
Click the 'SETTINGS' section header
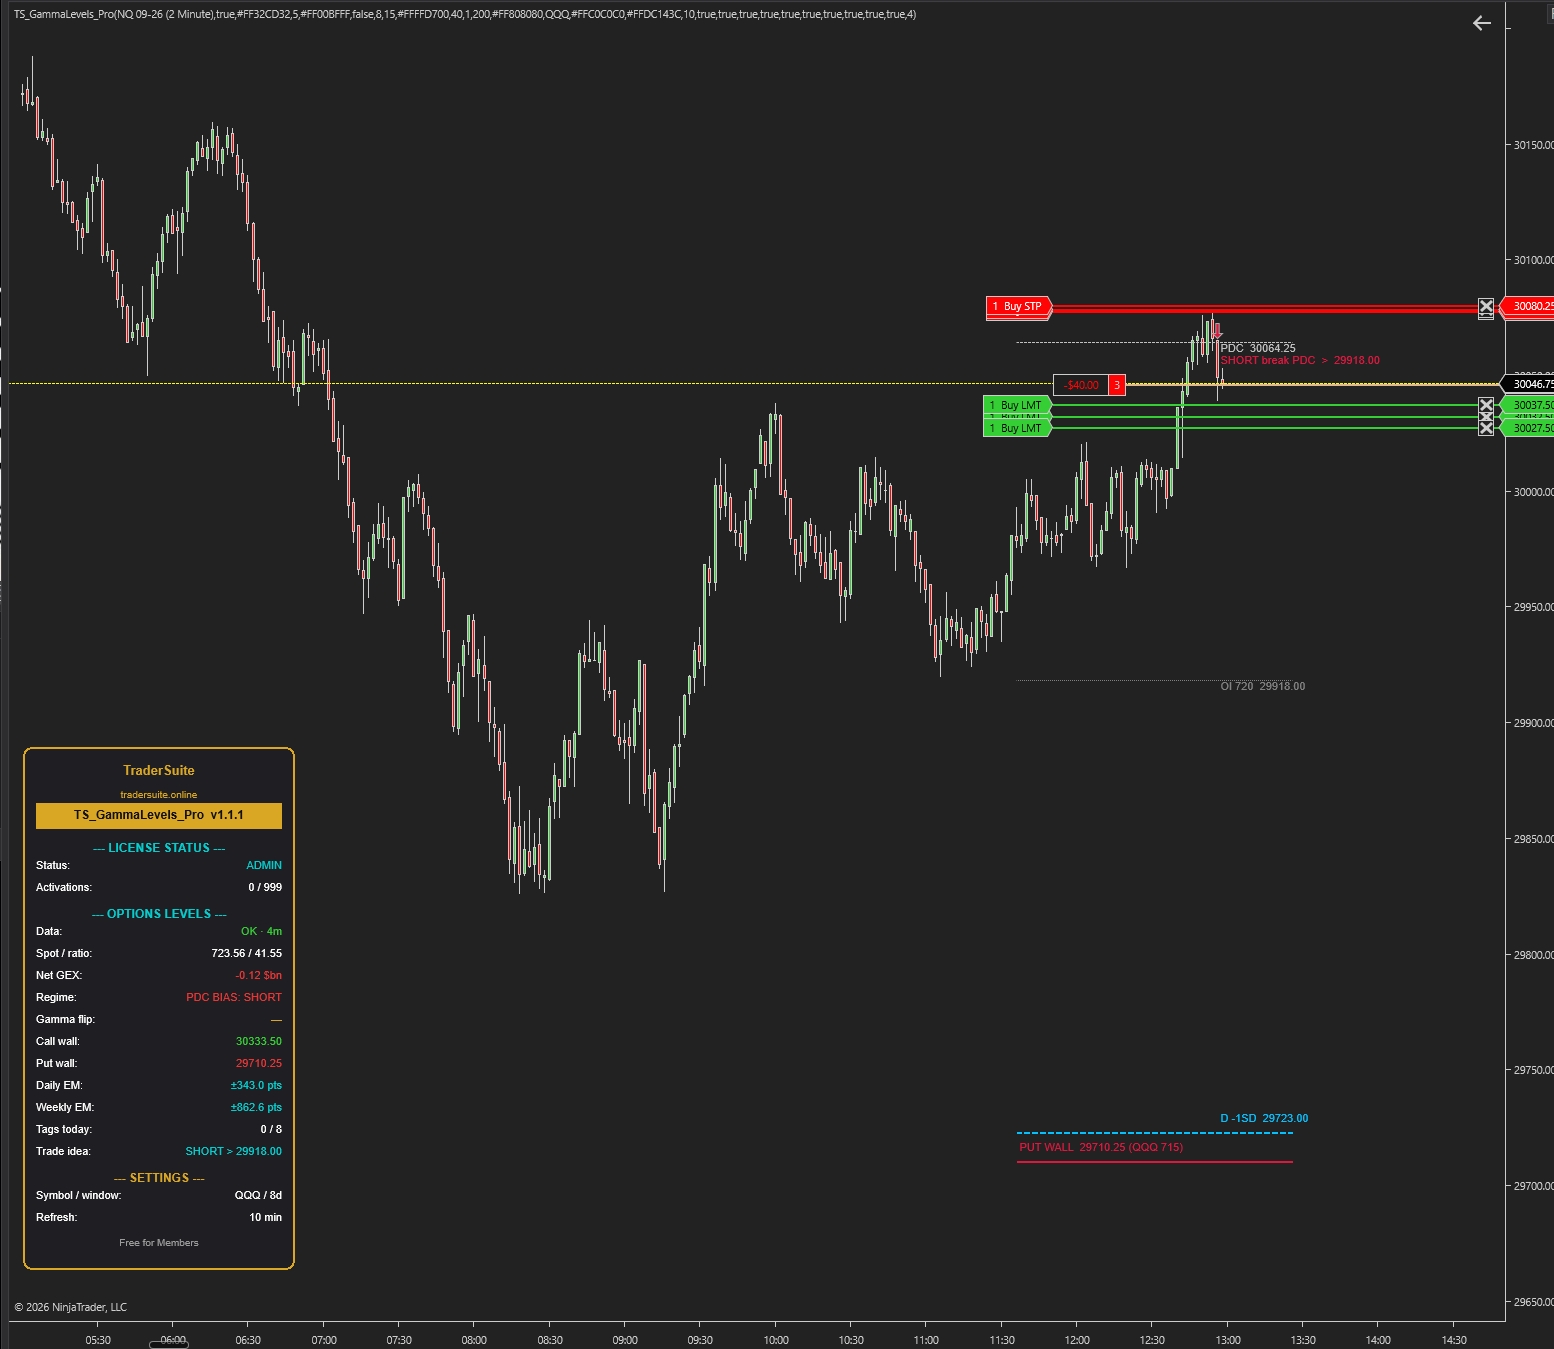click(x=159, y=1178)
